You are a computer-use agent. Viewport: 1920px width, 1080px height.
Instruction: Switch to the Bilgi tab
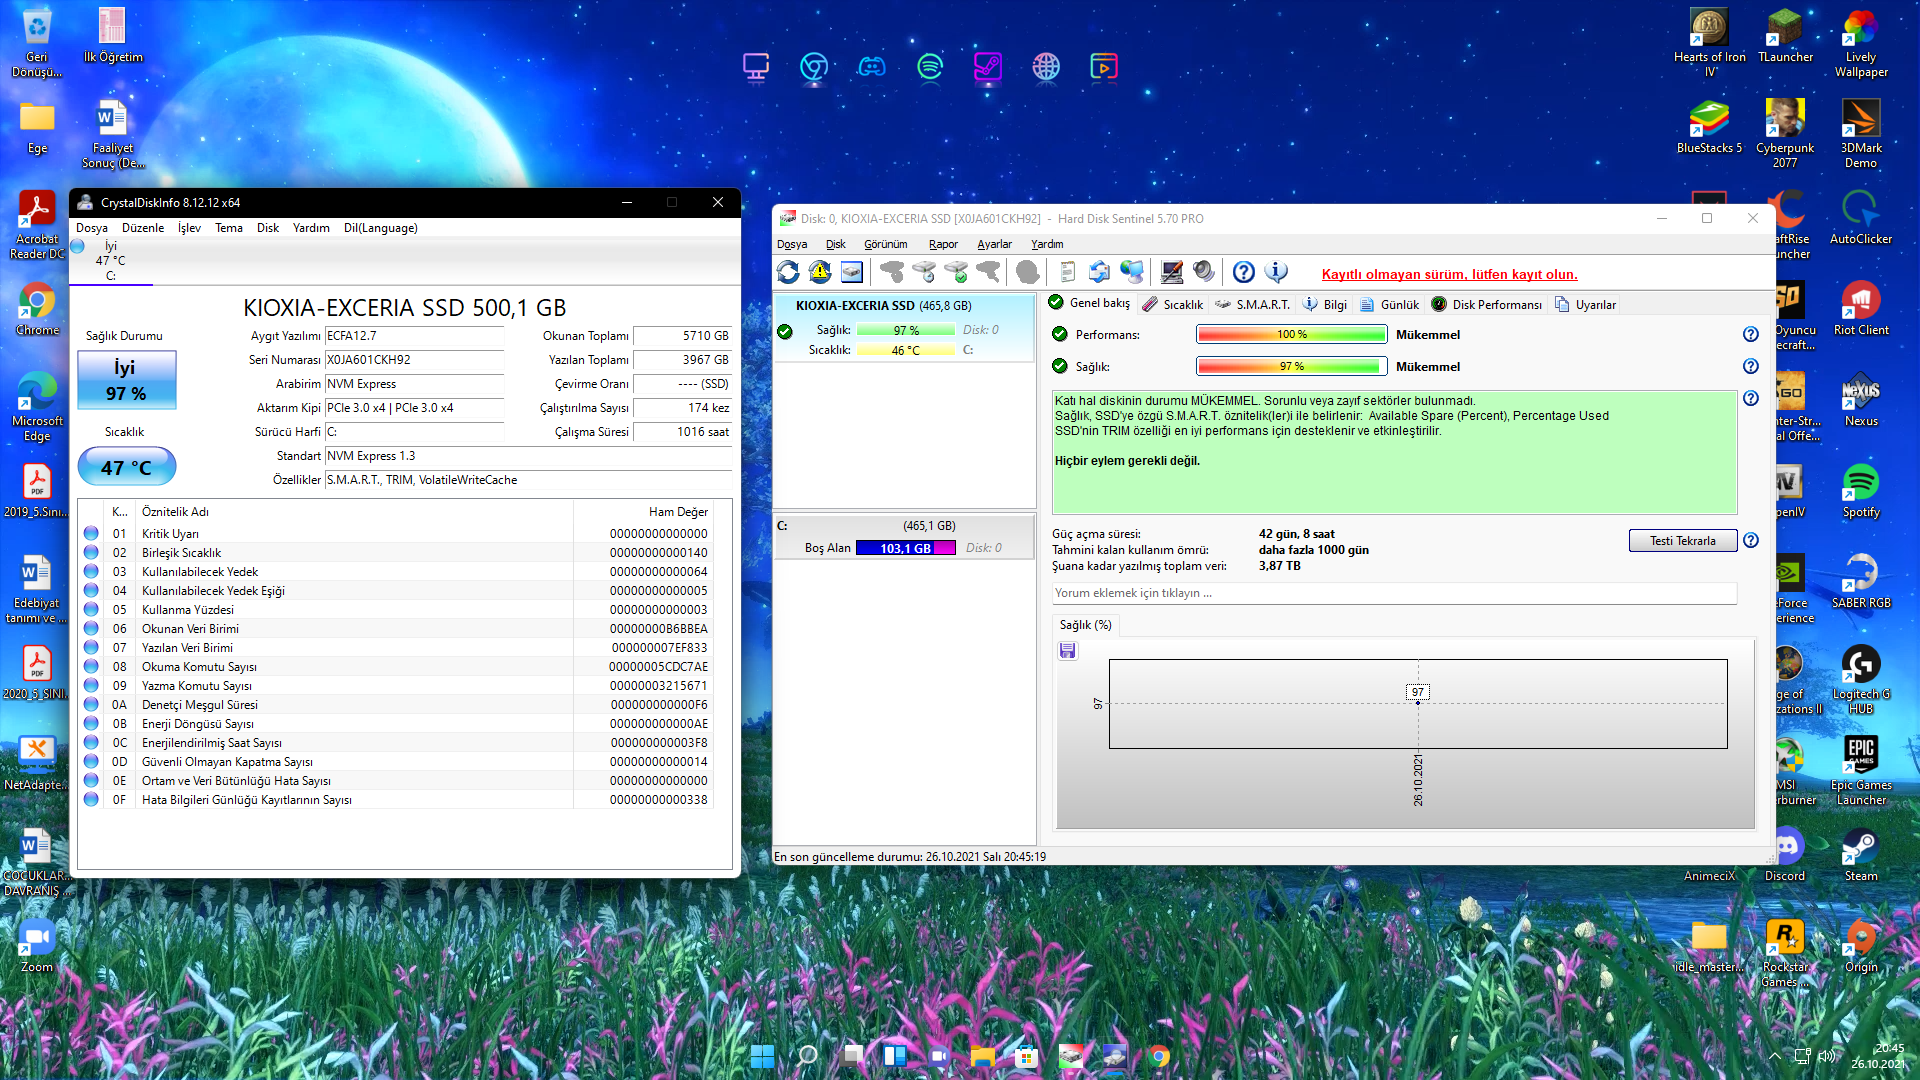coord(1325,305)
